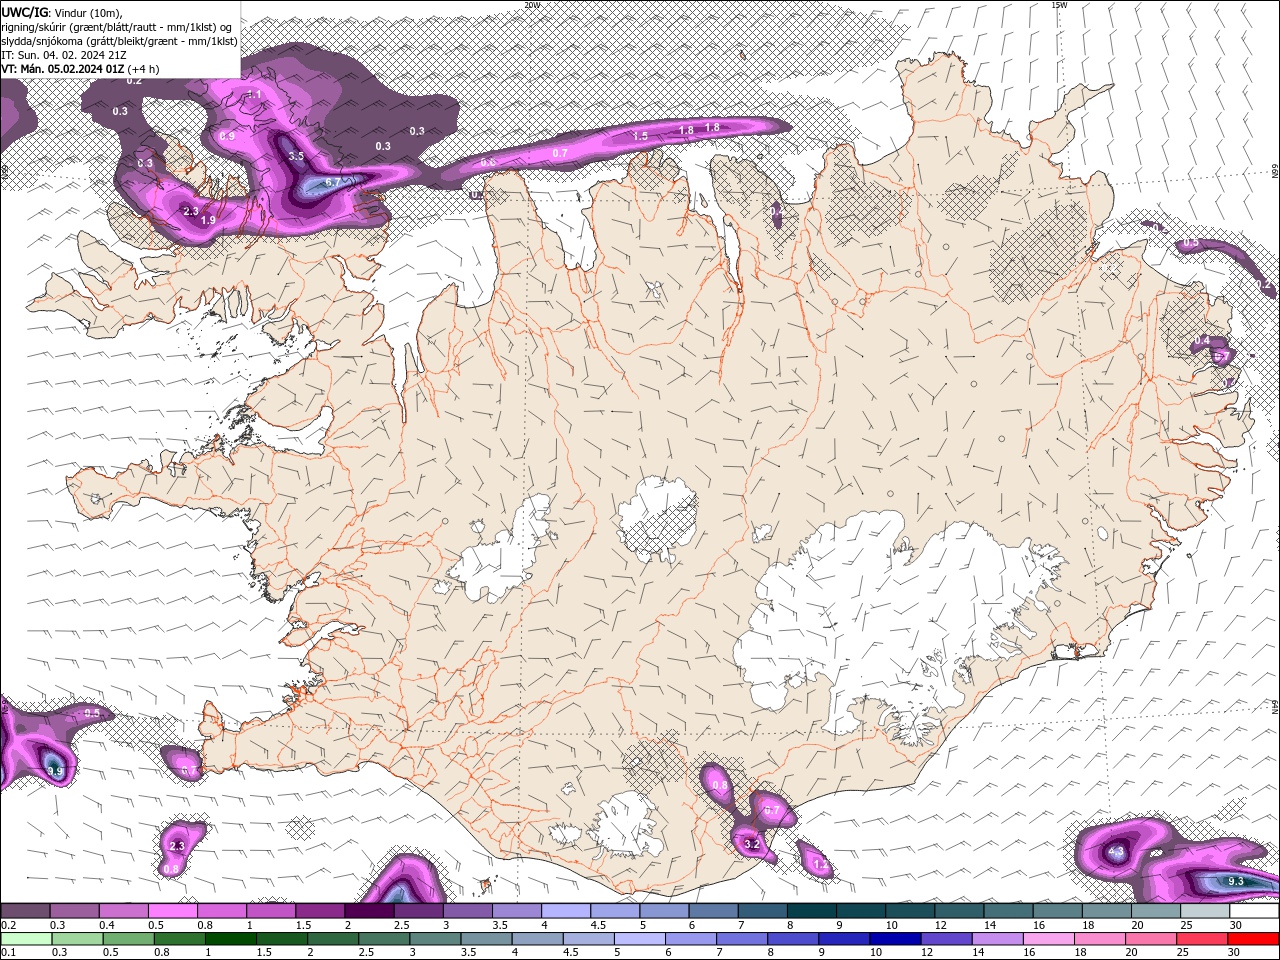
Task: Select the UWC/IG title text
Action: (x=25, y=12)
